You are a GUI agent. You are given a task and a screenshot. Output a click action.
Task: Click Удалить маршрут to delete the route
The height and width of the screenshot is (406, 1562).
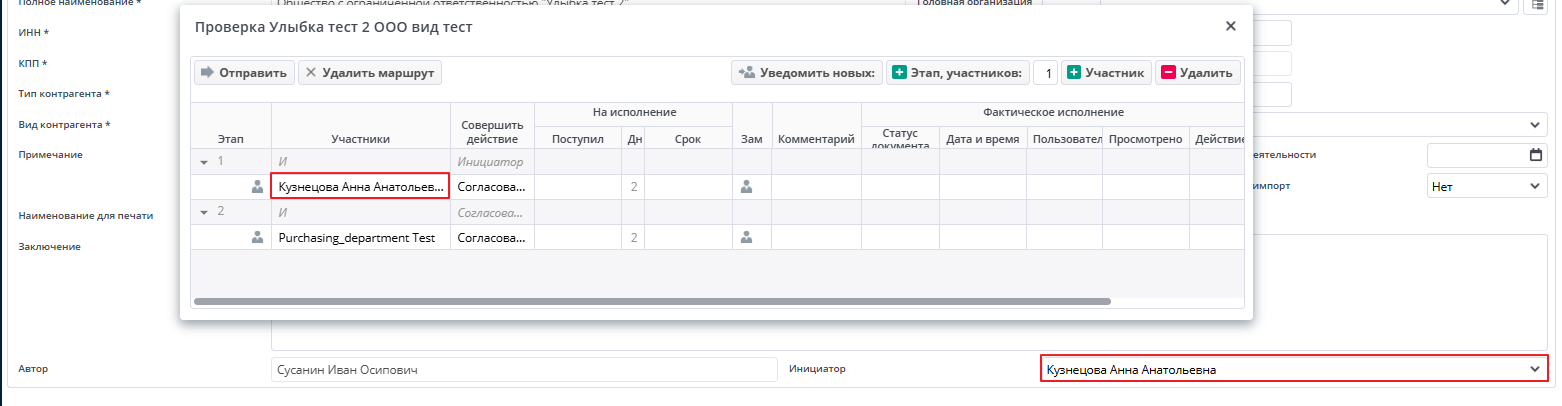tap(370, 72)
